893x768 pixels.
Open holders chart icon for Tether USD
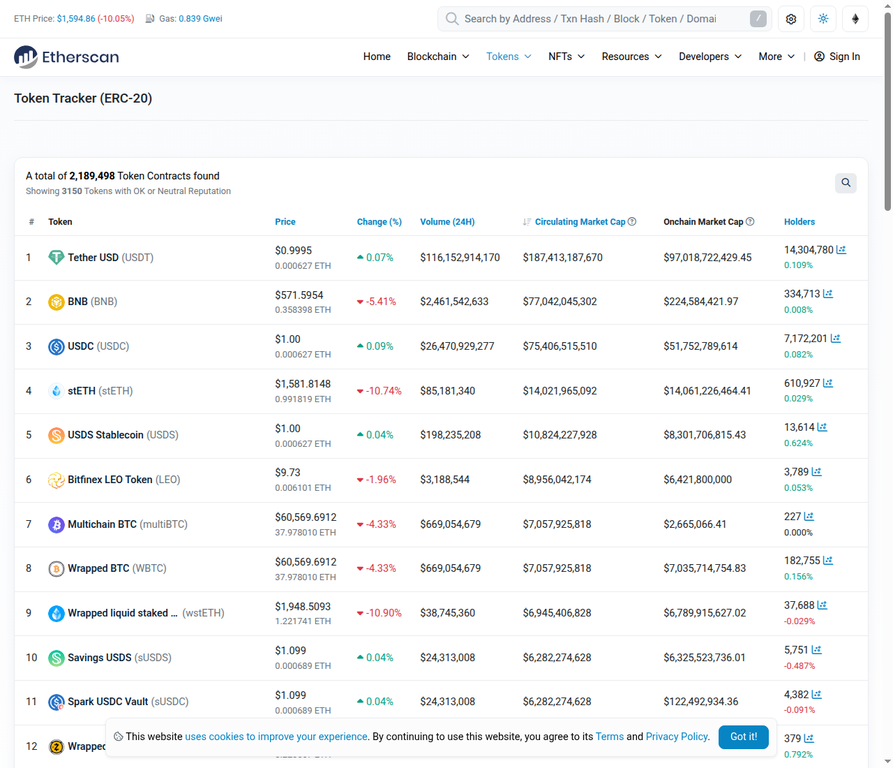click(841, 250)
